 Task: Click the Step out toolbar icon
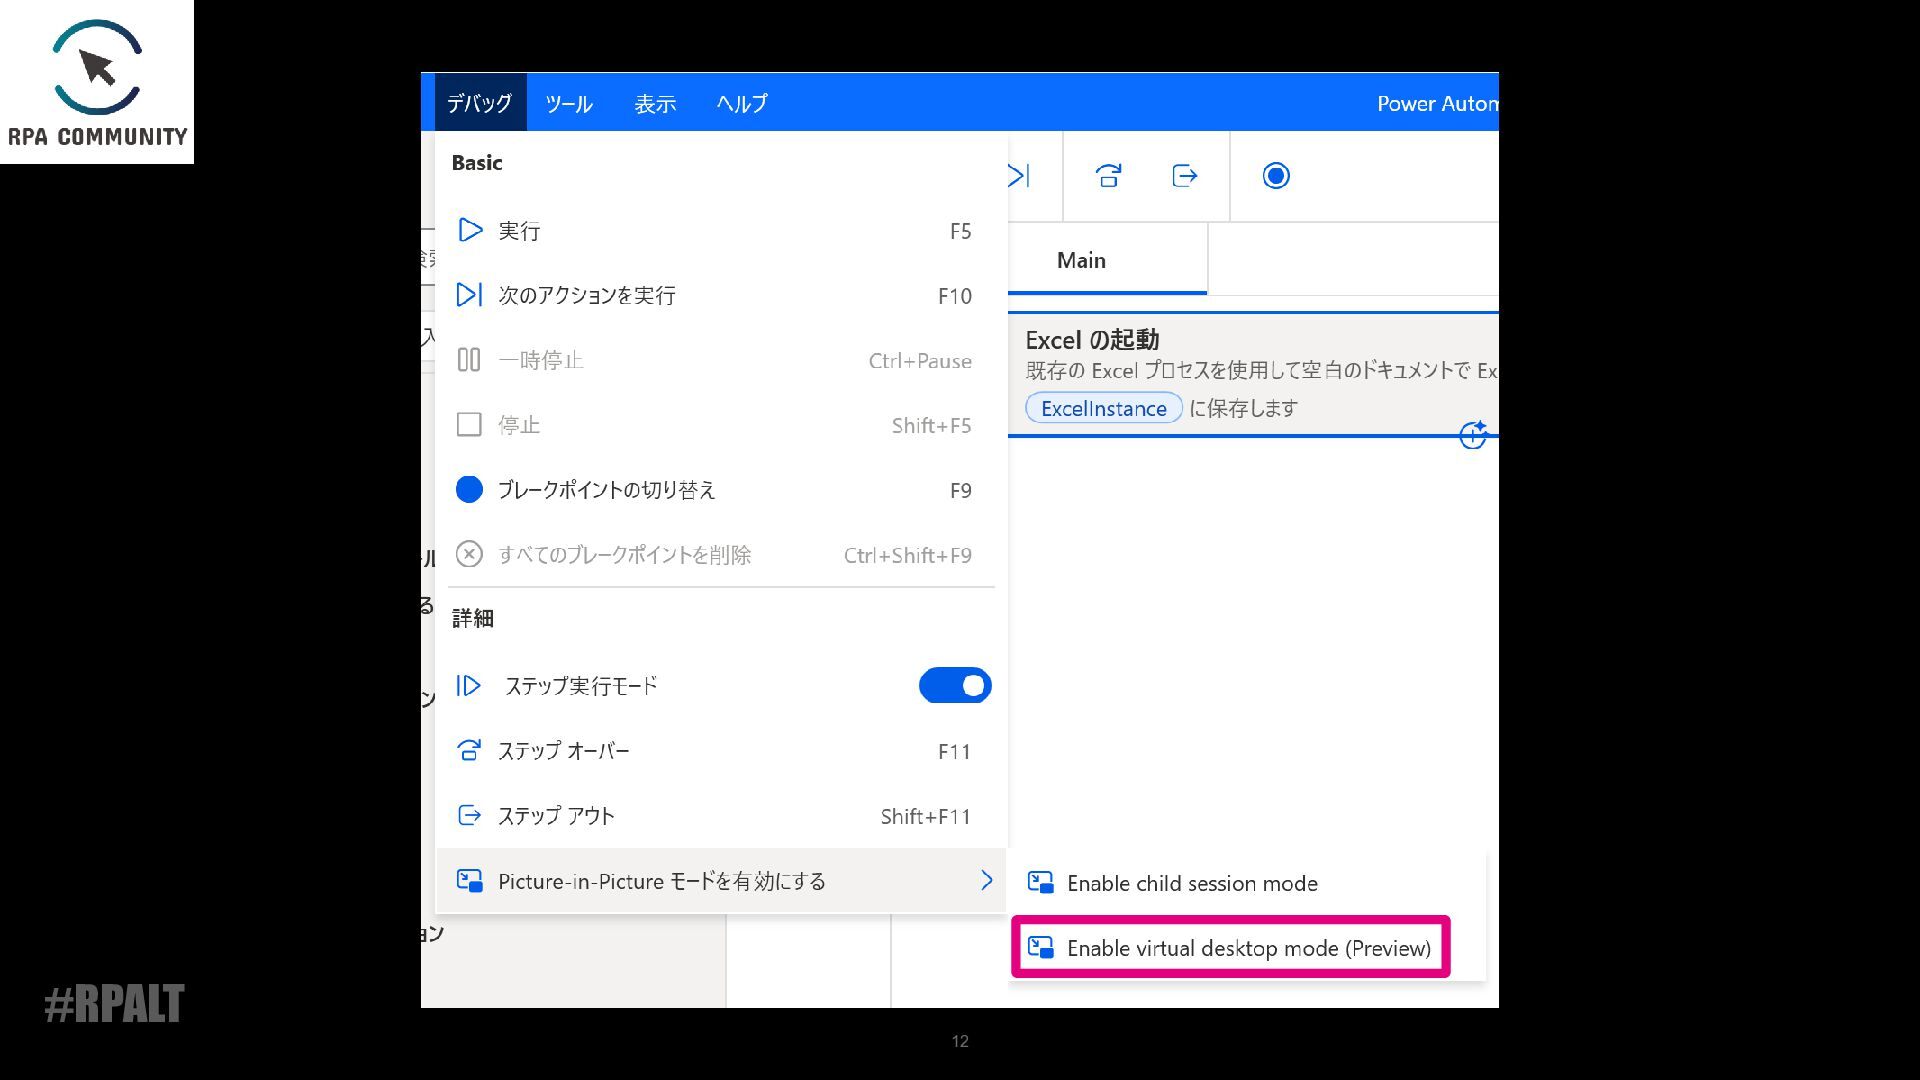coord(1184,176)
